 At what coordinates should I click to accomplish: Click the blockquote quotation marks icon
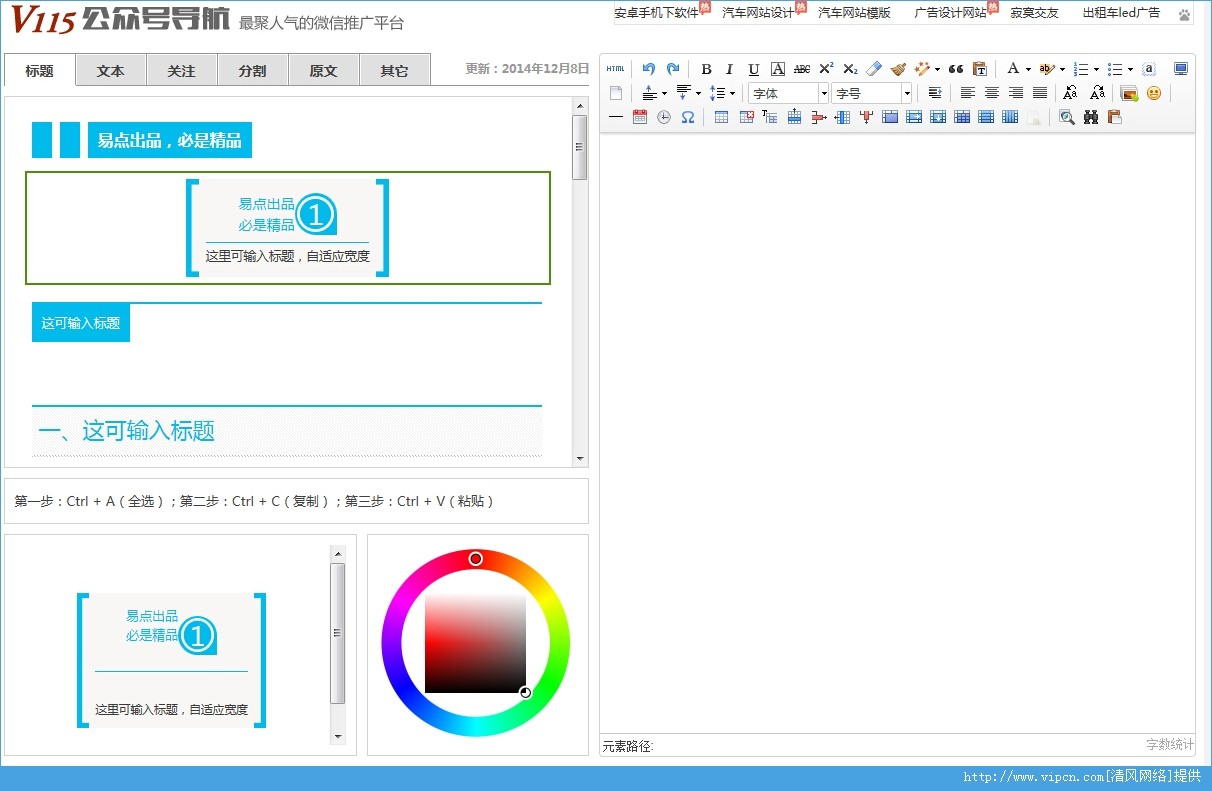(x=956, y=69)
